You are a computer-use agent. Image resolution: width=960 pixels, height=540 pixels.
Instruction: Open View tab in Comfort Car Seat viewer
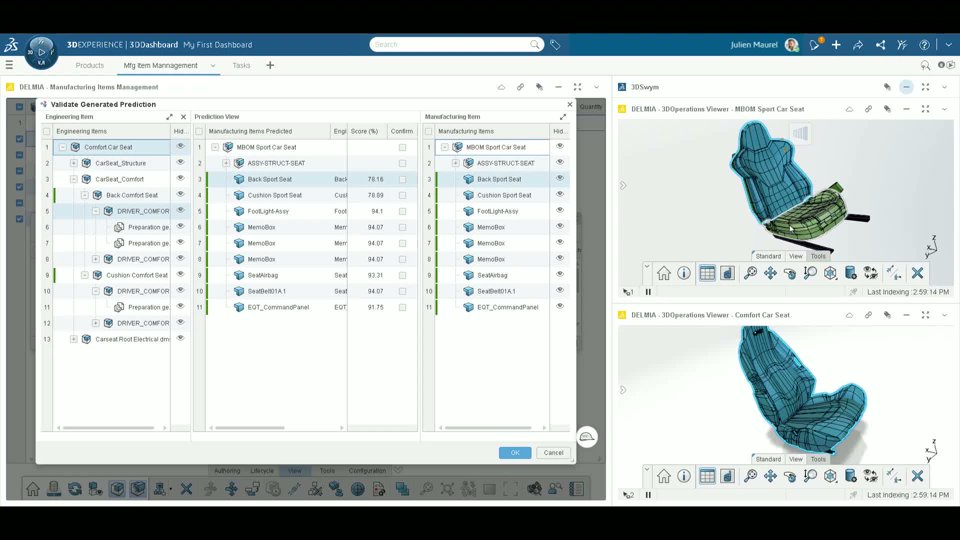point(795,459)
